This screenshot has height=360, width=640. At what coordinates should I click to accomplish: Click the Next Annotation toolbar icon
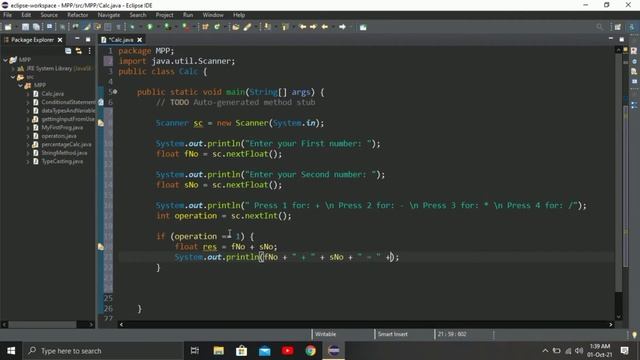(267, 27)
